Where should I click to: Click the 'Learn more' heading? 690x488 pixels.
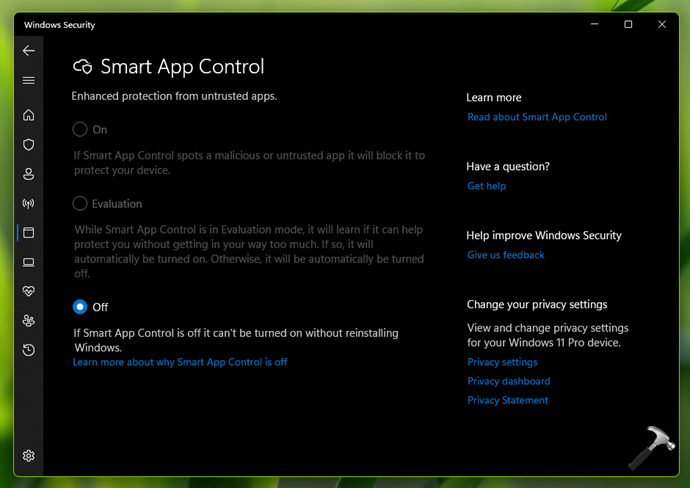[494, 97]
